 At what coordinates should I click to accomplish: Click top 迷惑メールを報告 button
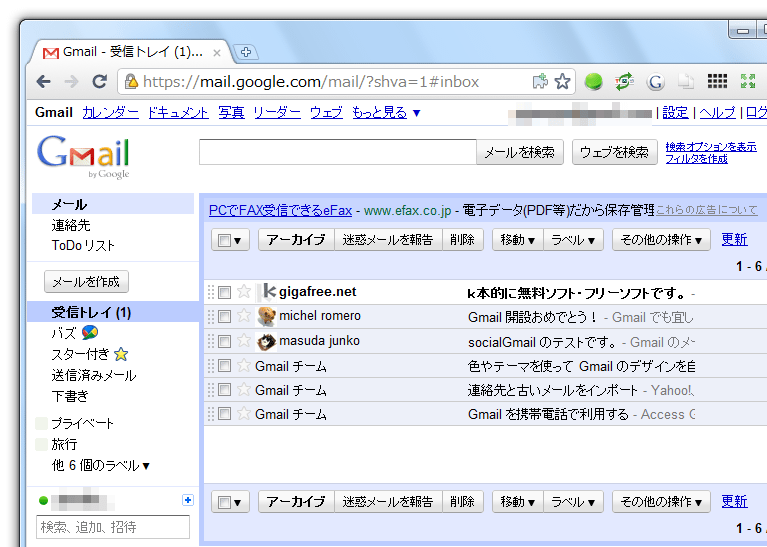(388, 240)
